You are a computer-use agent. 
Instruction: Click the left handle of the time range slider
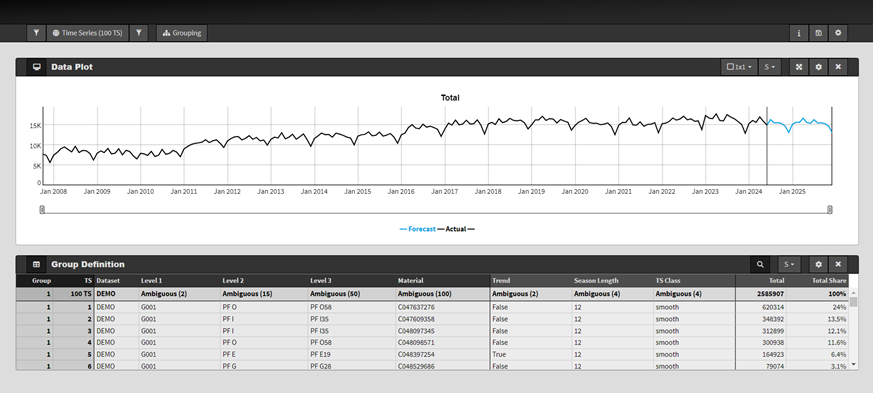pos(42,209)
